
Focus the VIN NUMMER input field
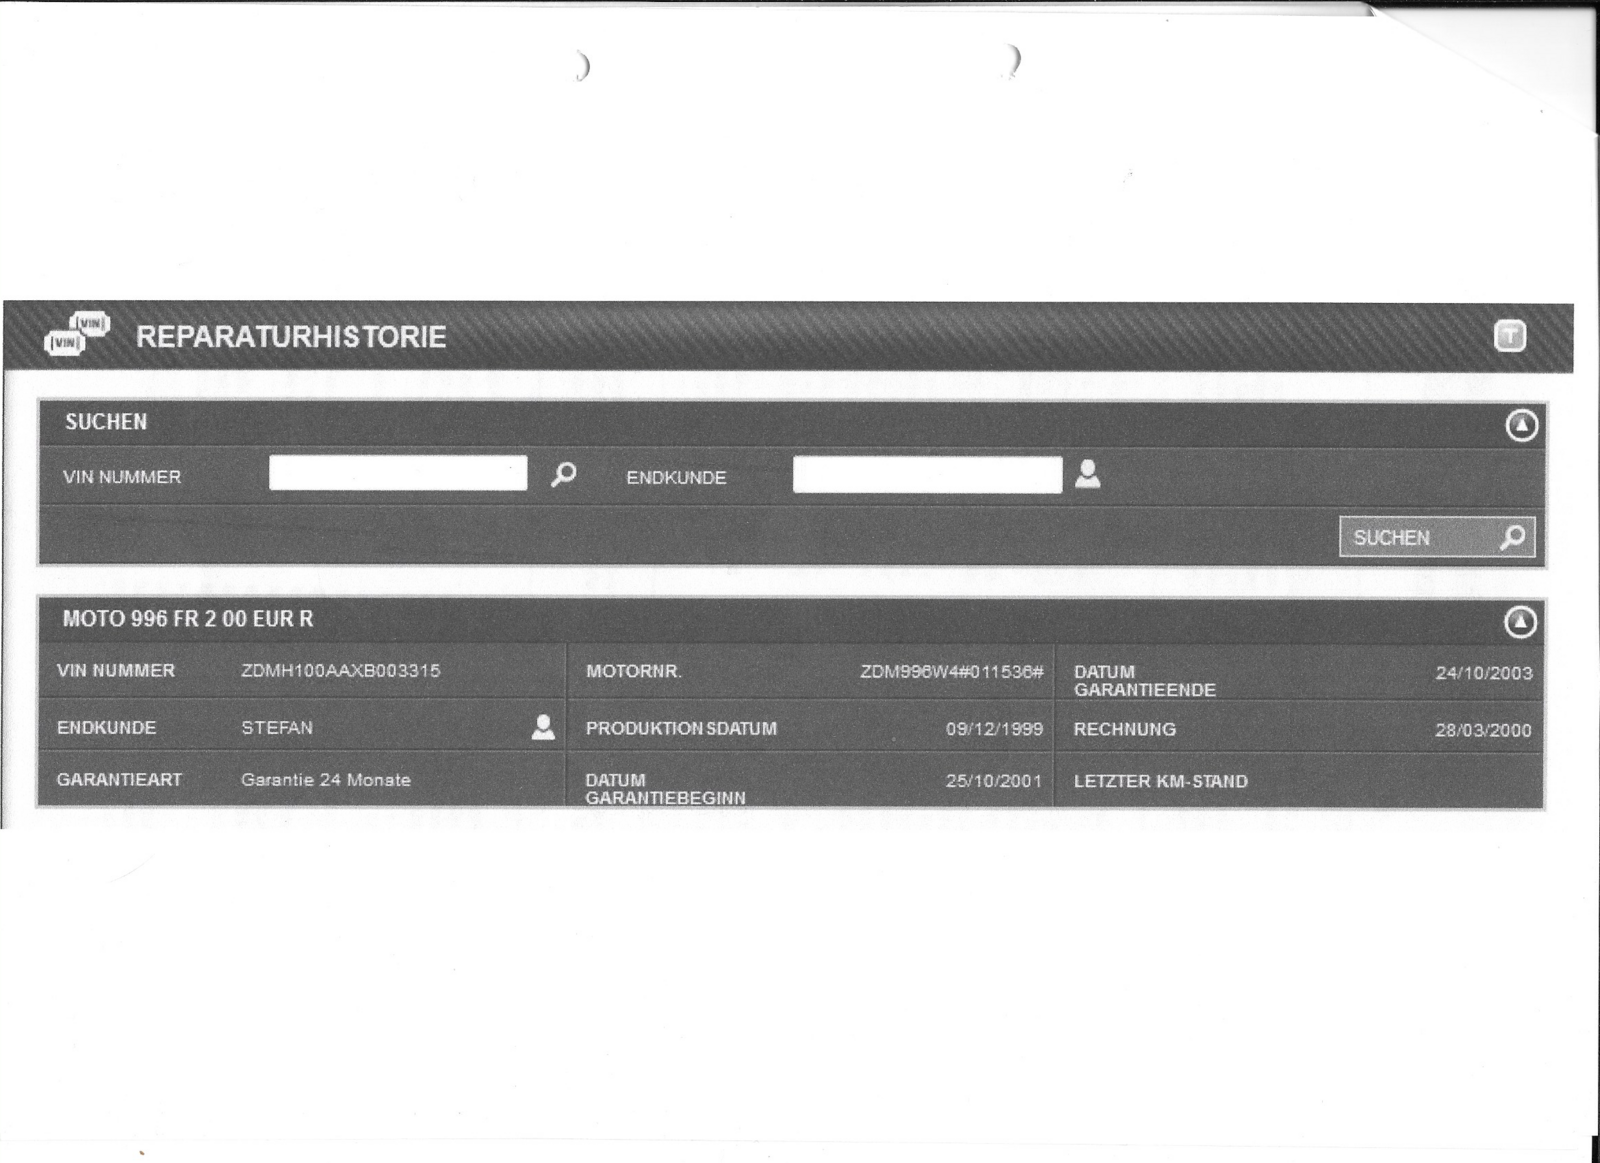point(397,473)
